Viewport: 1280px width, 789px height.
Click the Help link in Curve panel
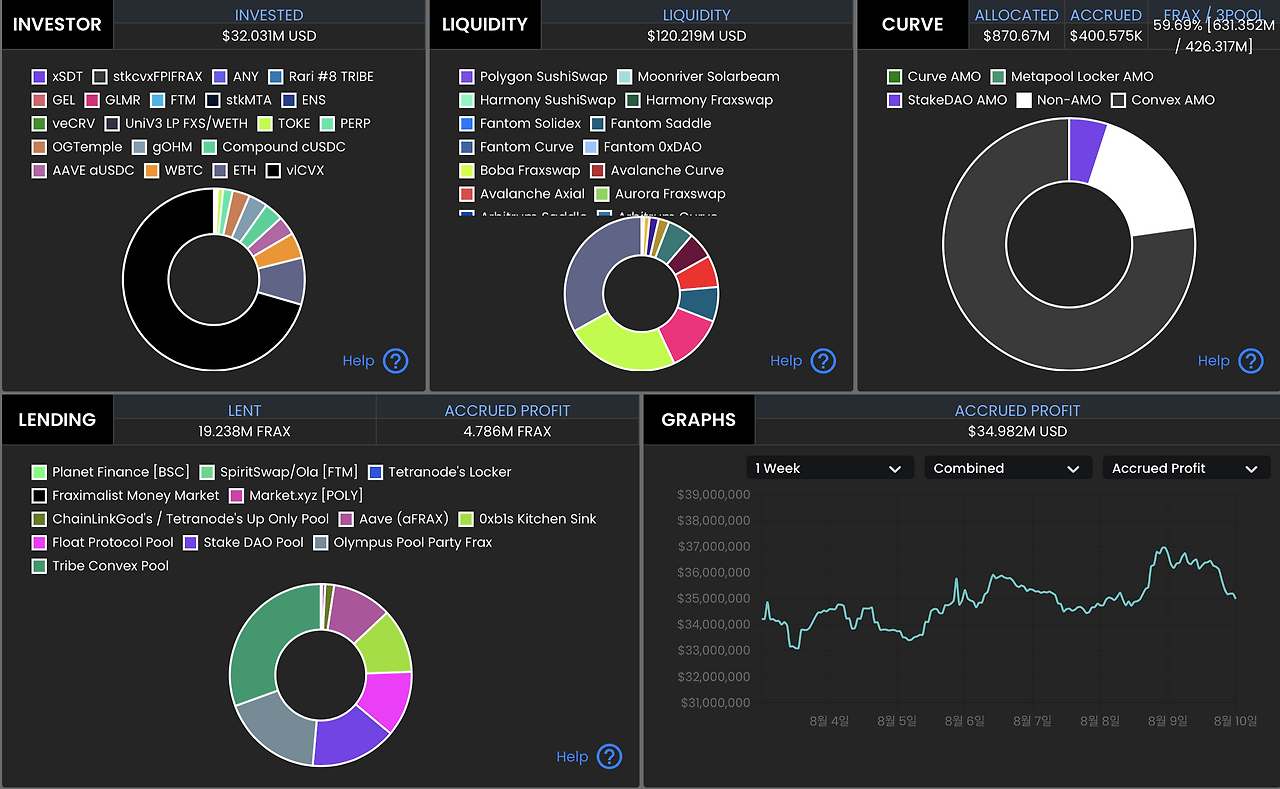[1214, 361]
